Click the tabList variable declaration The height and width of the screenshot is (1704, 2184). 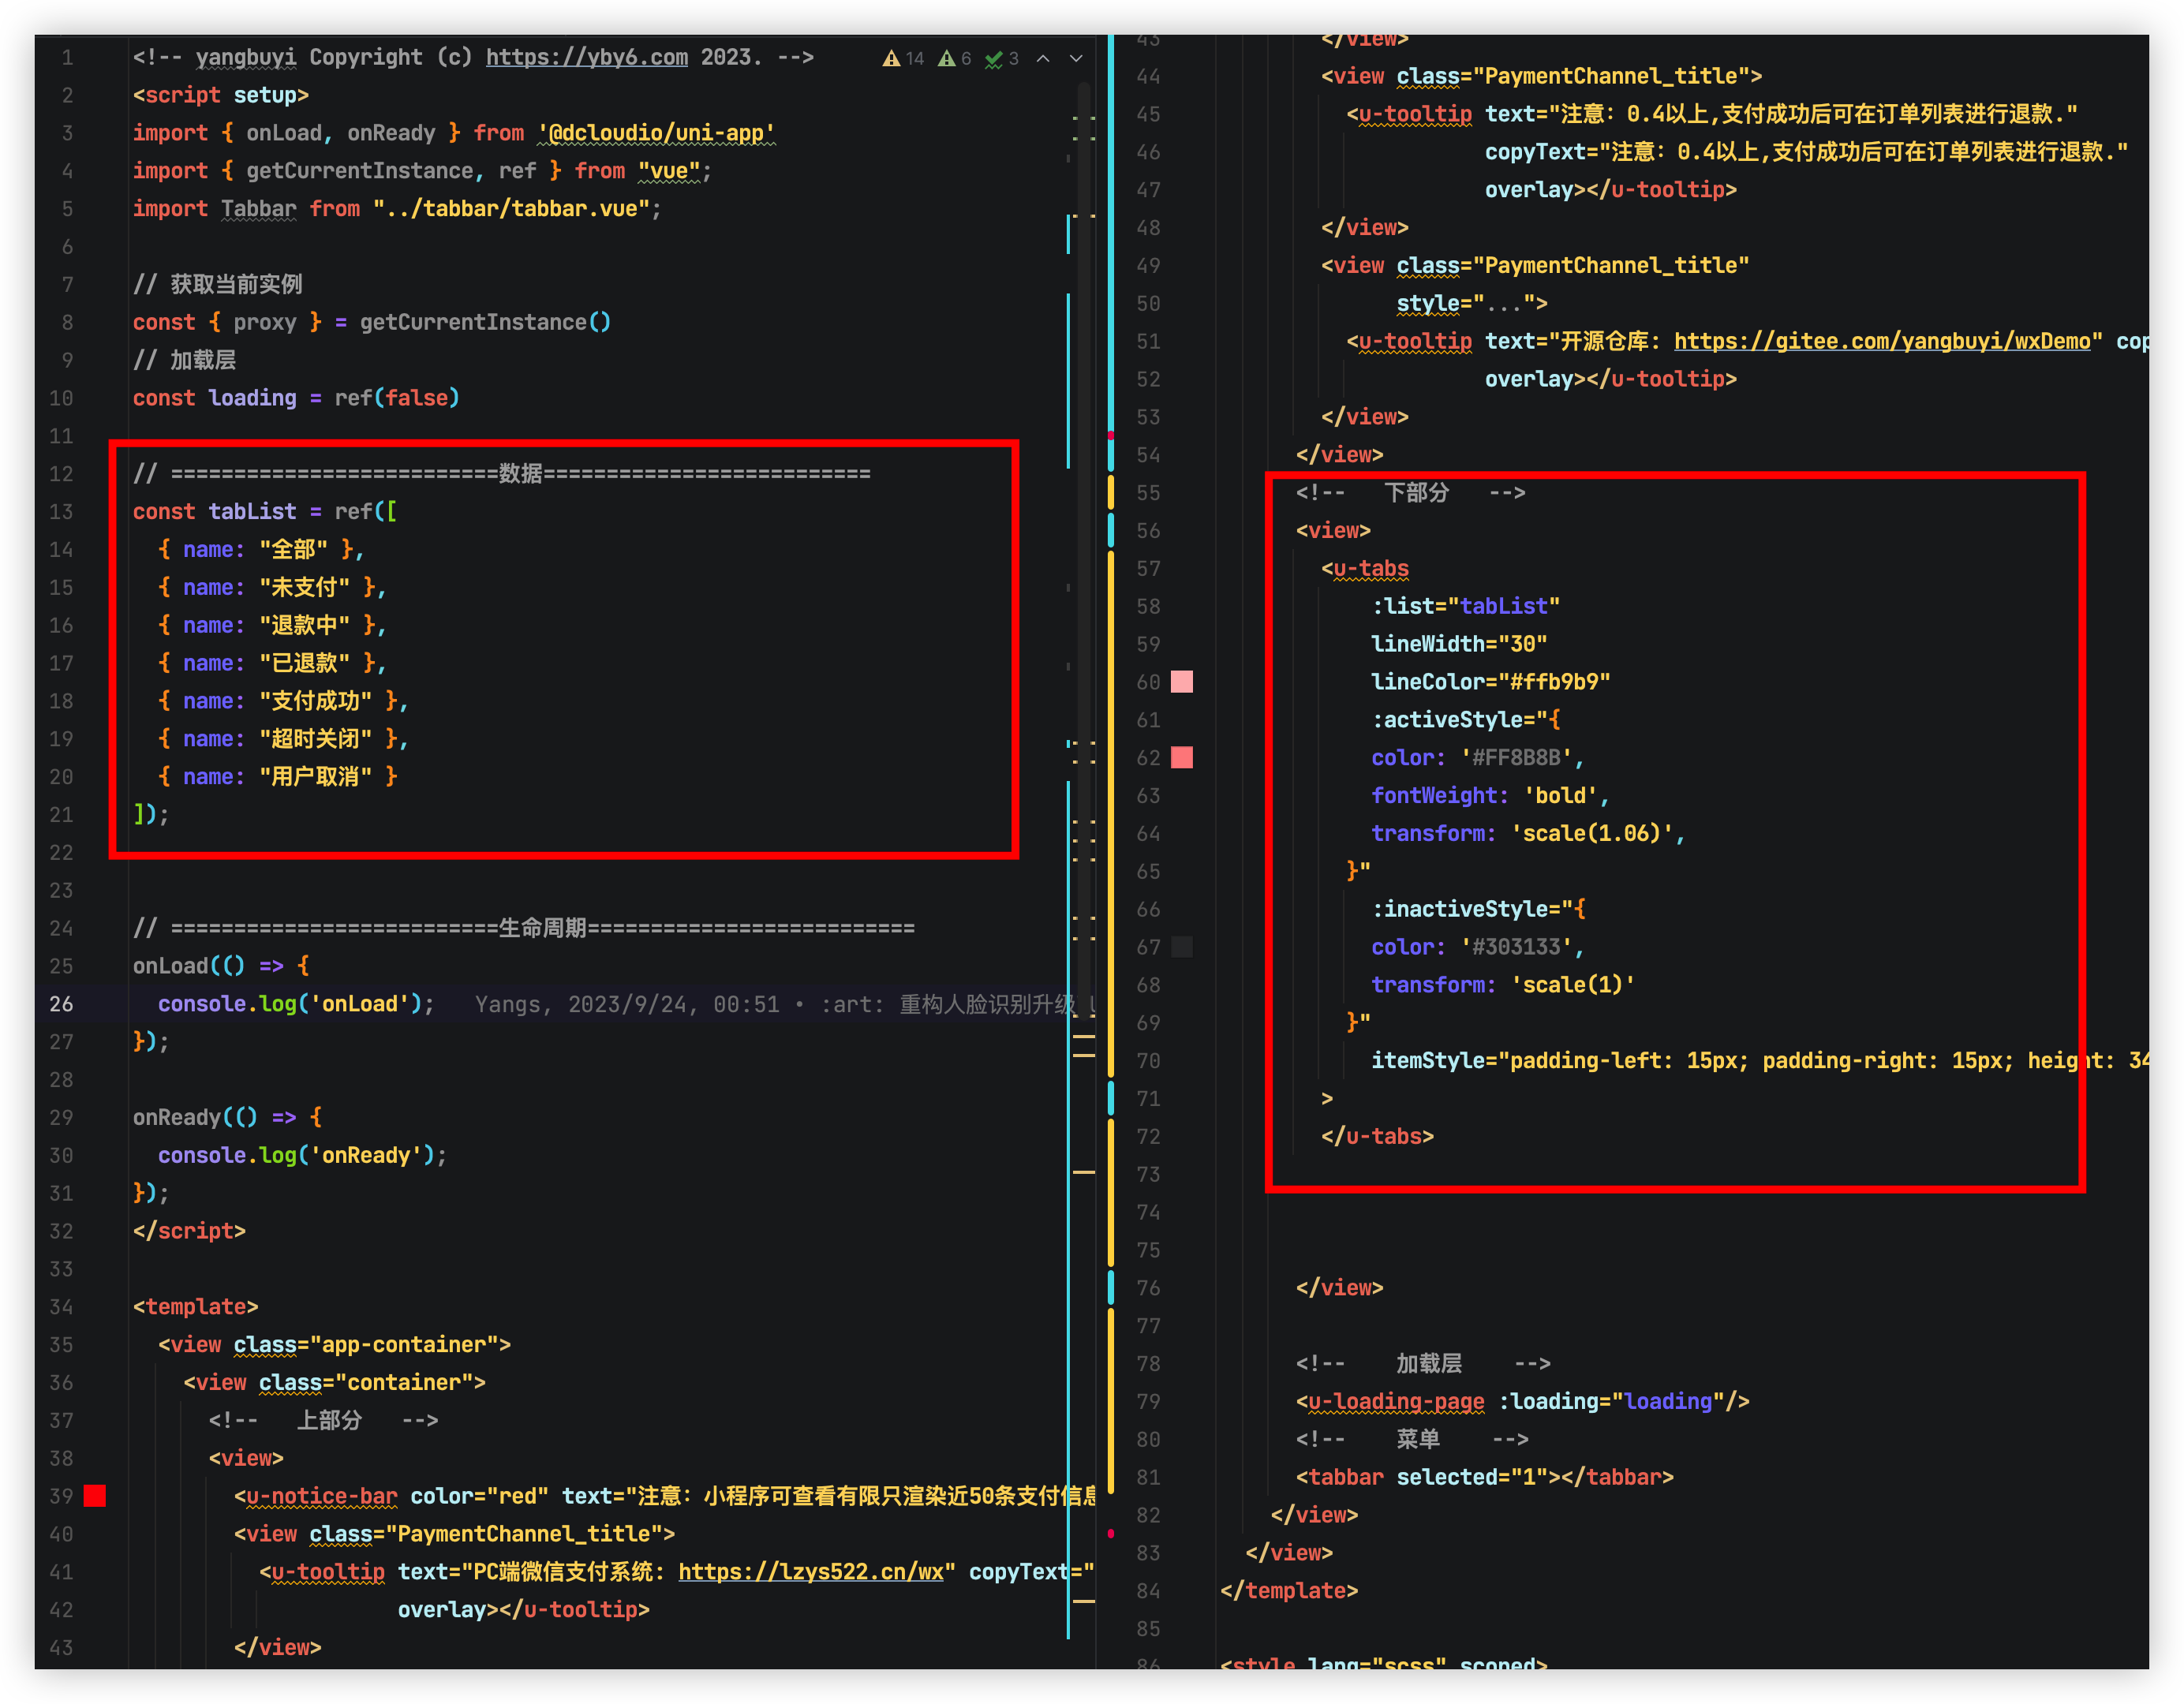click(x=252, y=512)
